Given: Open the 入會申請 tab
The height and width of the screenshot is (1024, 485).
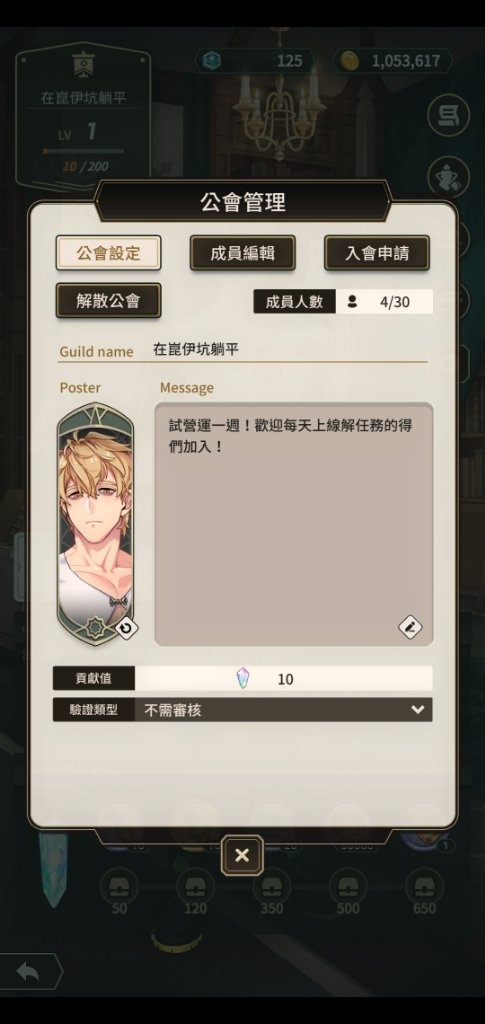Looking at the screenshot, I should coord(377,253).
